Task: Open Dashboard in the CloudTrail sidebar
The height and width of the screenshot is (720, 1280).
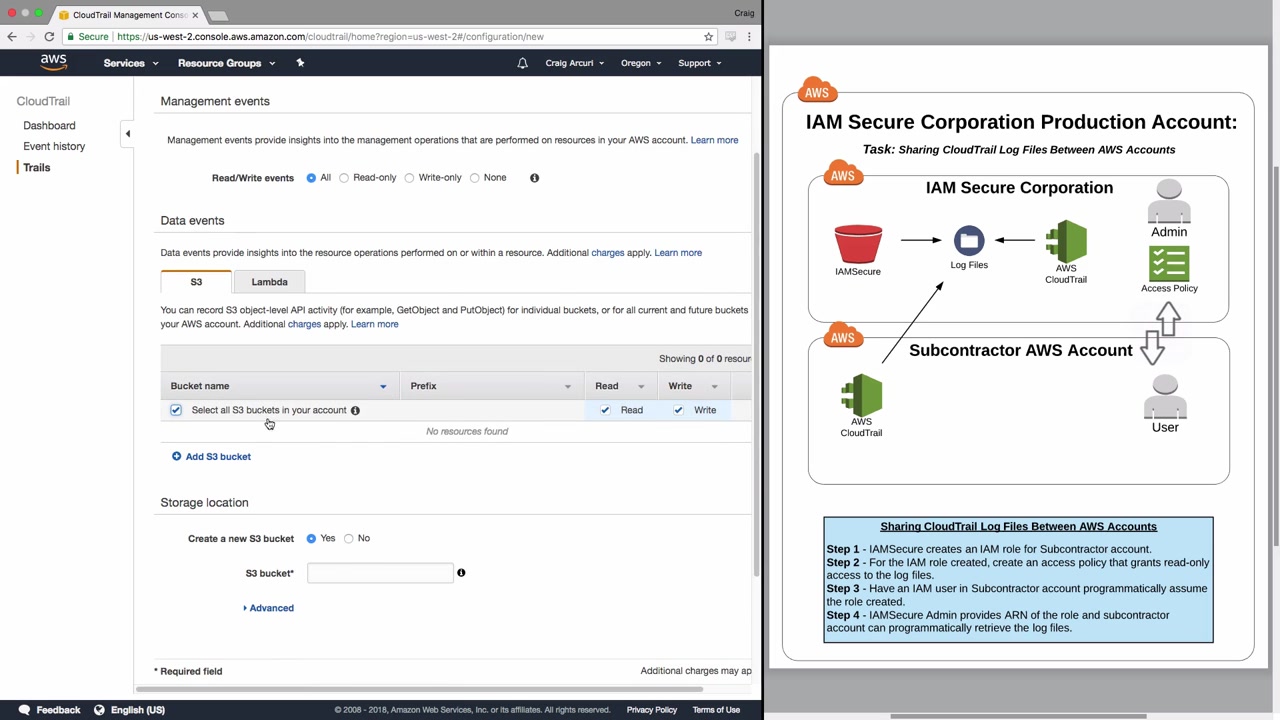Action: click(49, 126)
